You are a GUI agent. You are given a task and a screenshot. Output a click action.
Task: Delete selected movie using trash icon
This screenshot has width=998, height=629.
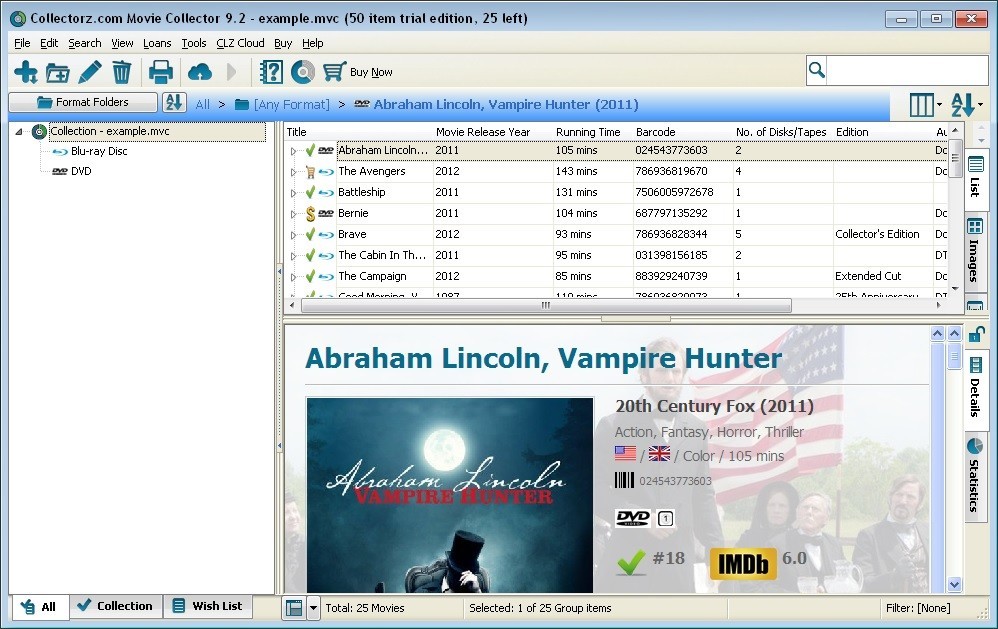pos(121,71)
